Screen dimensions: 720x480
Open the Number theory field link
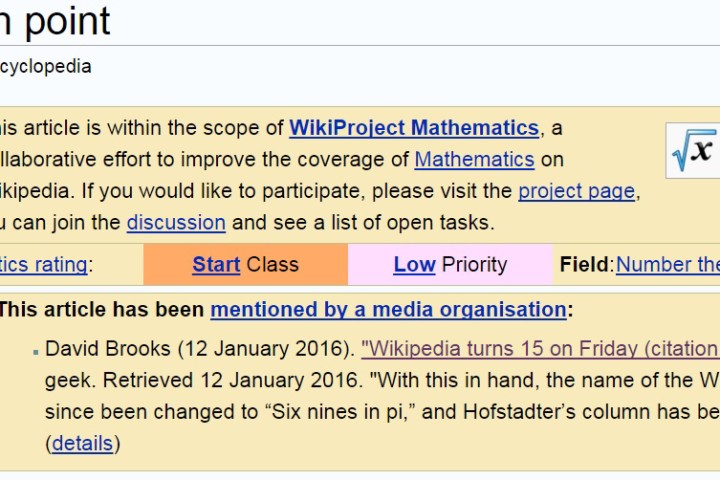668,265
